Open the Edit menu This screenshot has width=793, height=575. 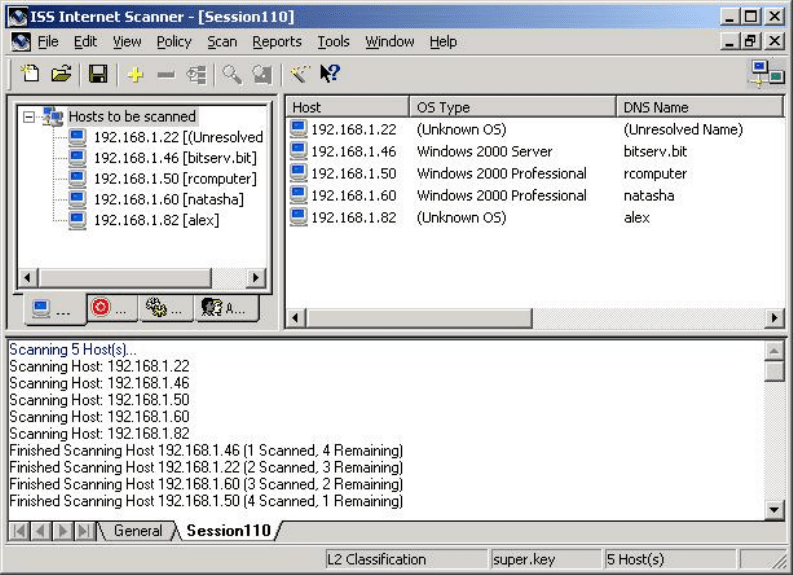(85, 42)
